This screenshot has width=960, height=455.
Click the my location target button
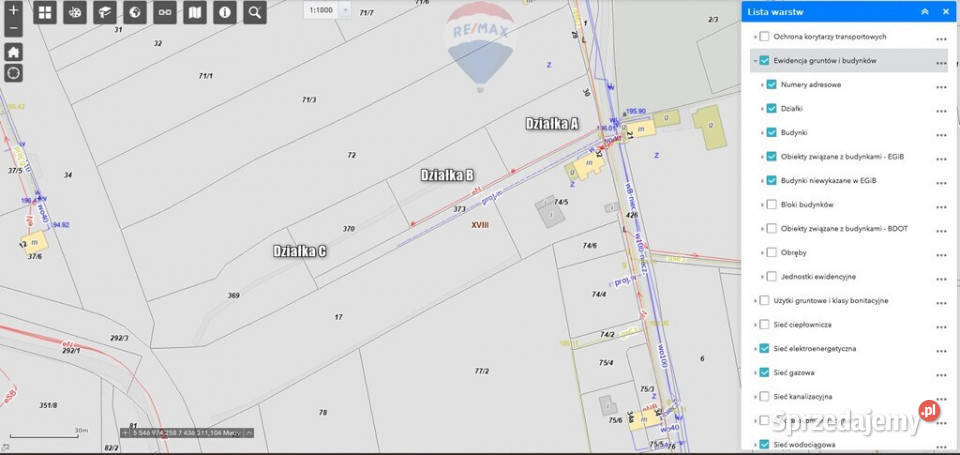13,73
